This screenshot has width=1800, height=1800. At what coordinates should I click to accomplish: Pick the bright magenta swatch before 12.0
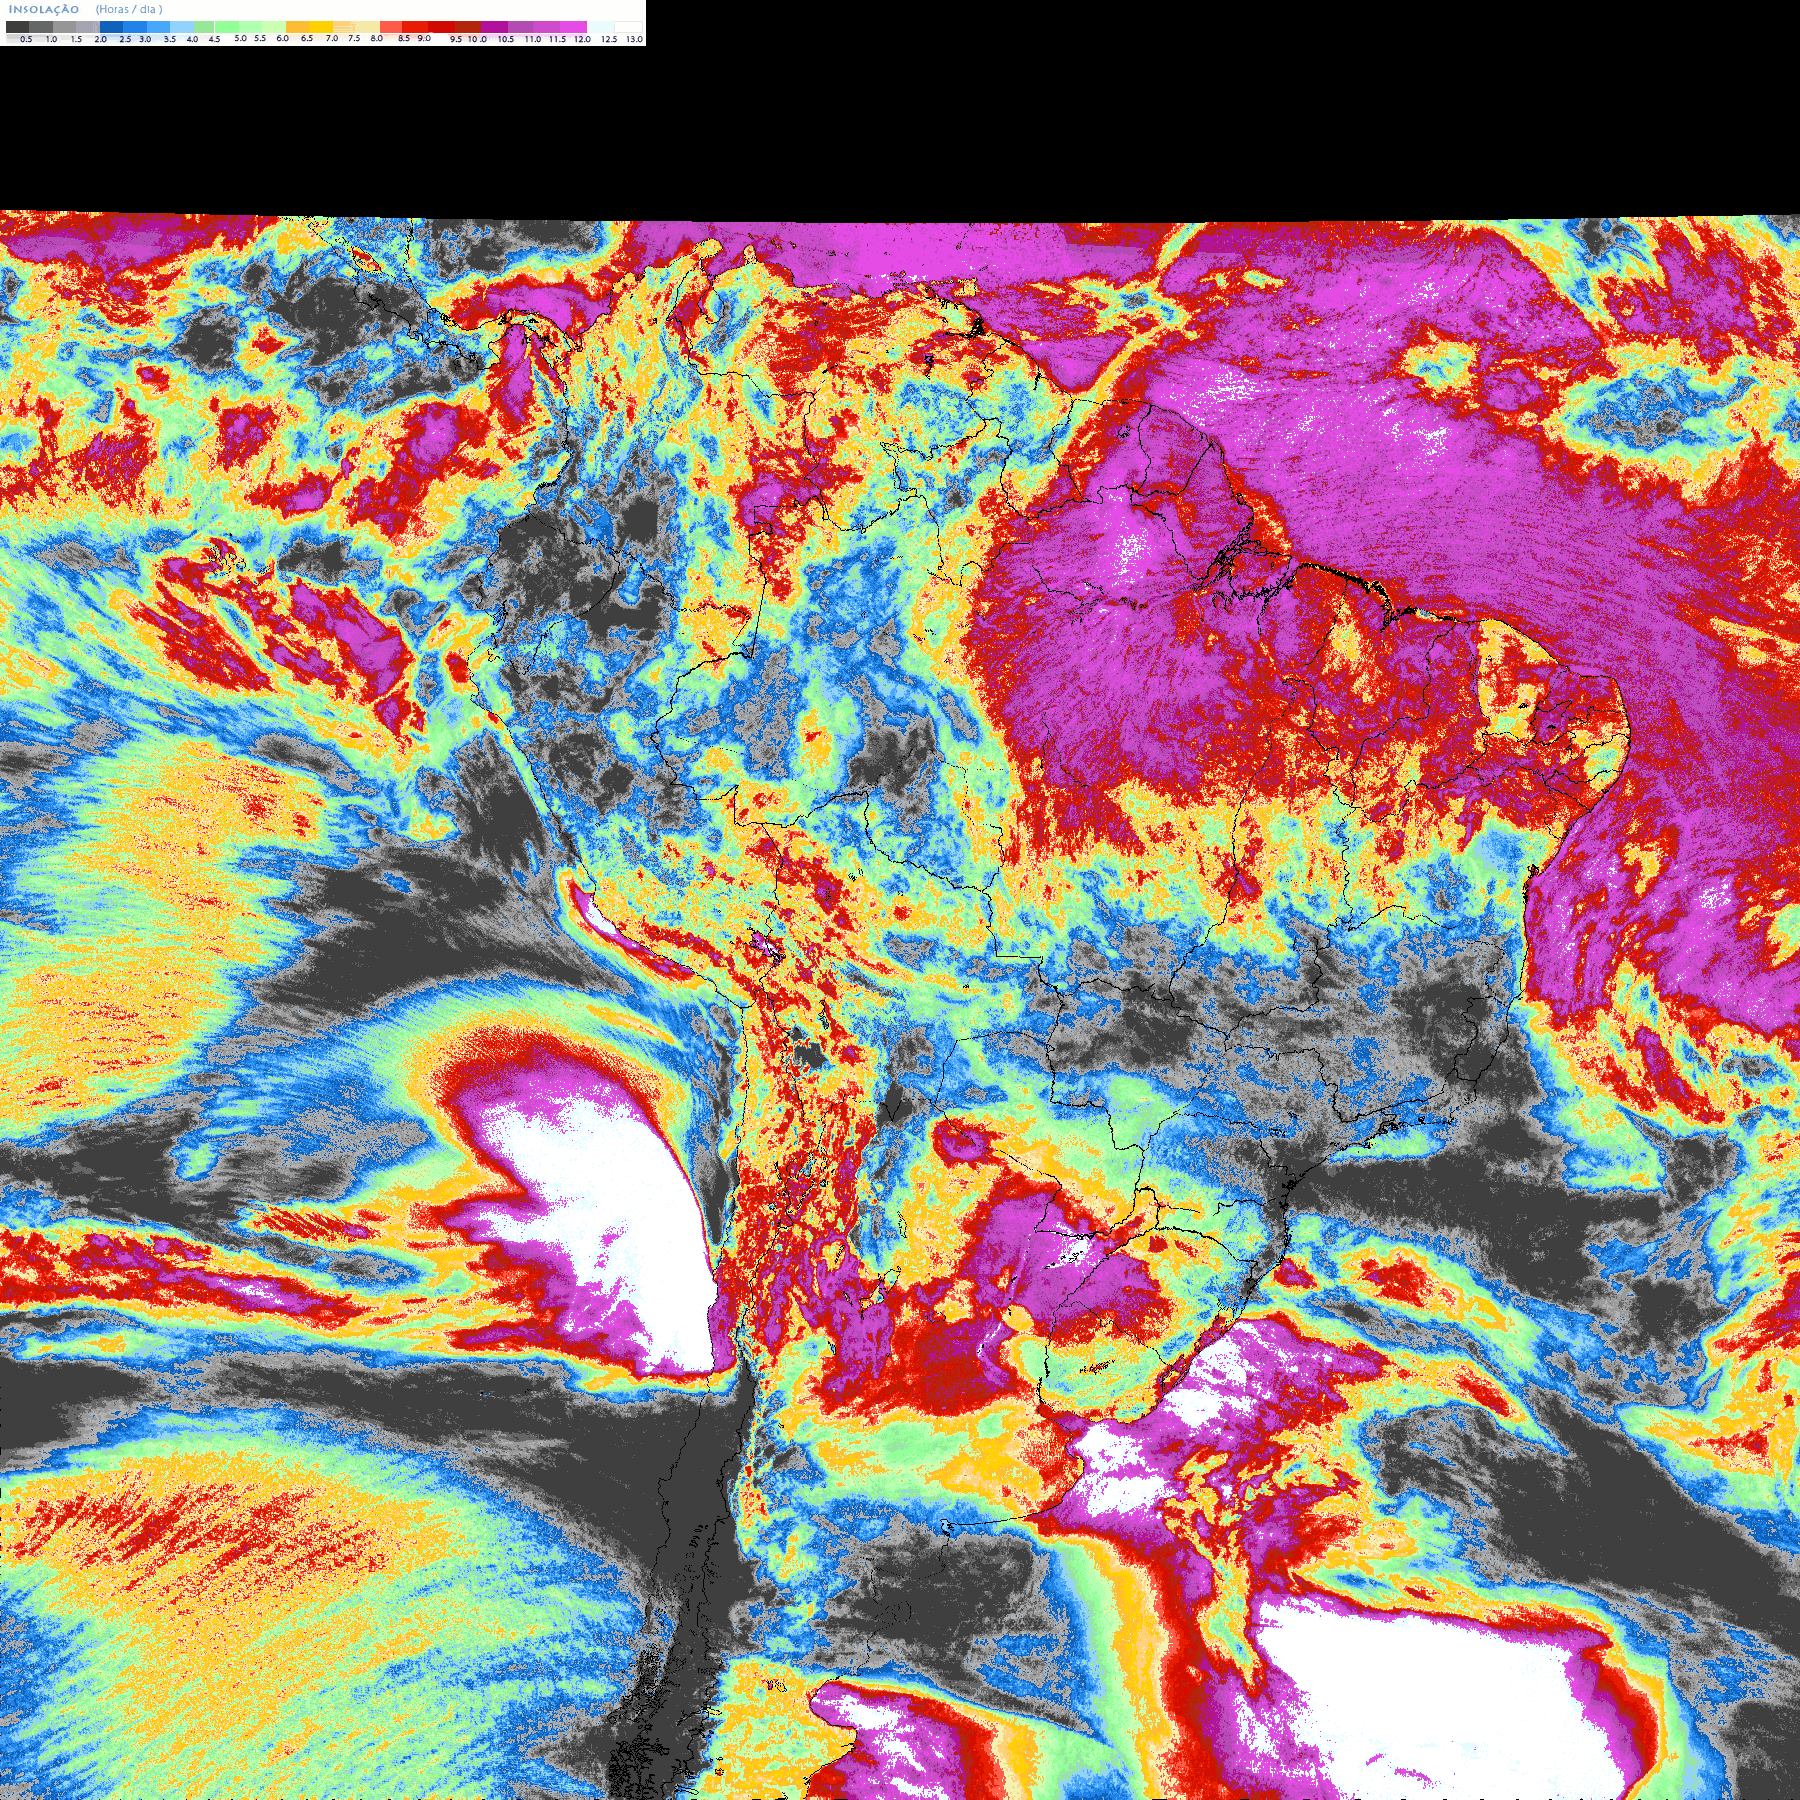tap(573, 27)
